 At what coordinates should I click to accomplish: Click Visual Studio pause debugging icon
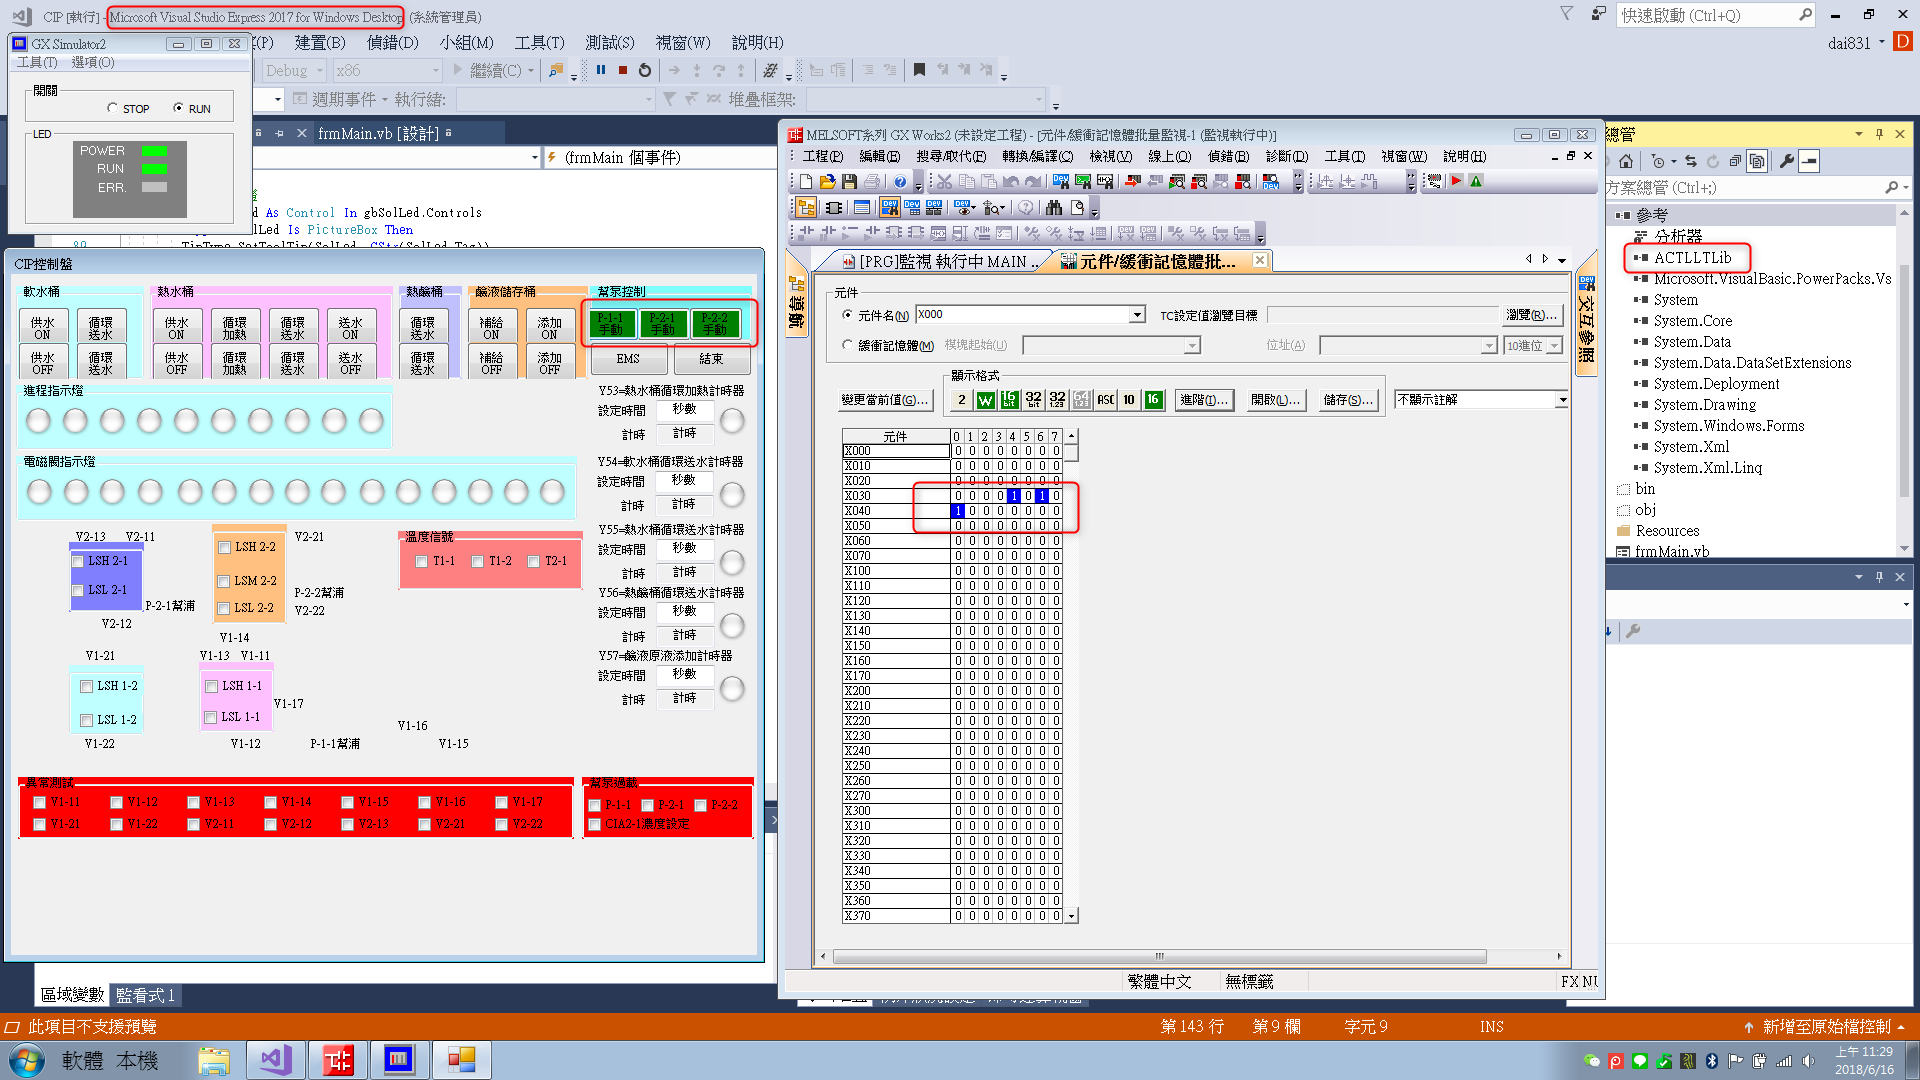tap(601, 70)
